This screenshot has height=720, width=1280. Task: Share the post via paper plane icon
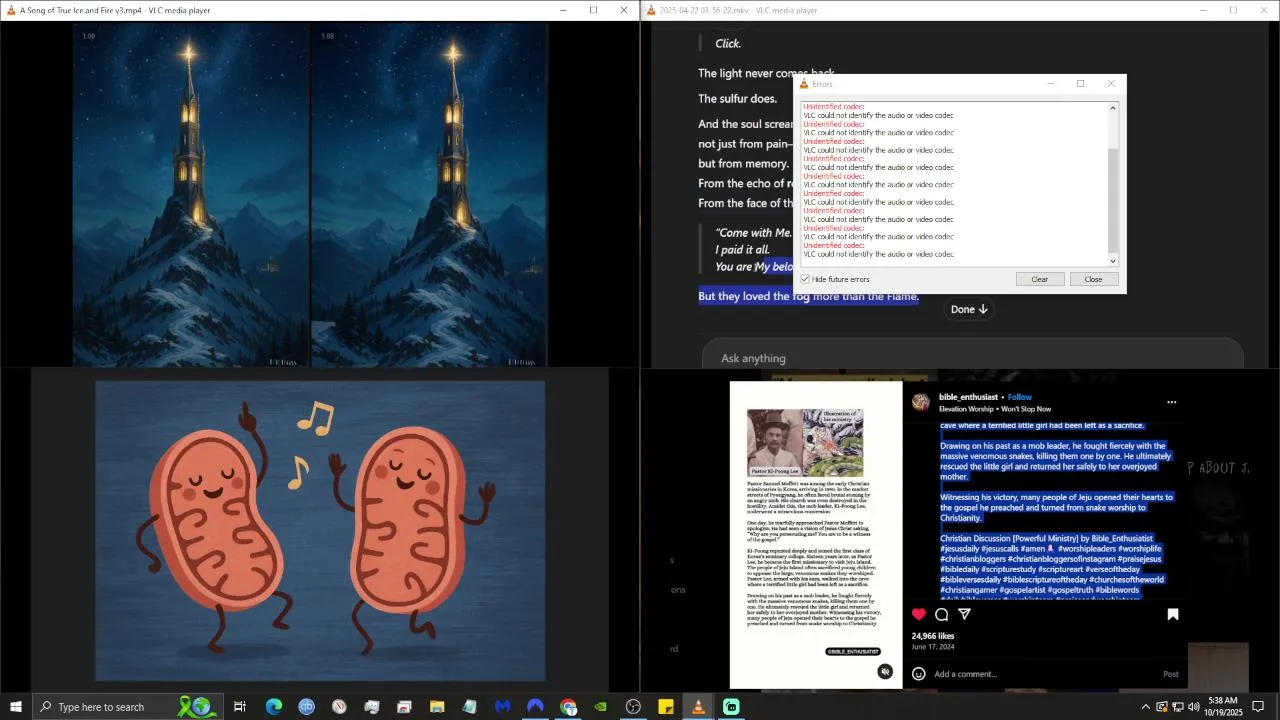[964, 614]
